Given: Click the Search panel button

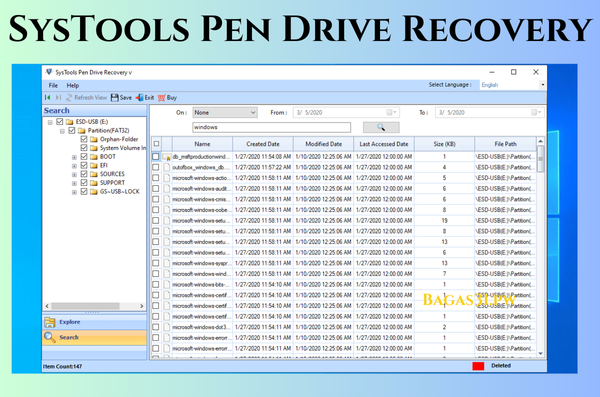Looking at the screenshot, I should click(x=95, y=337).
